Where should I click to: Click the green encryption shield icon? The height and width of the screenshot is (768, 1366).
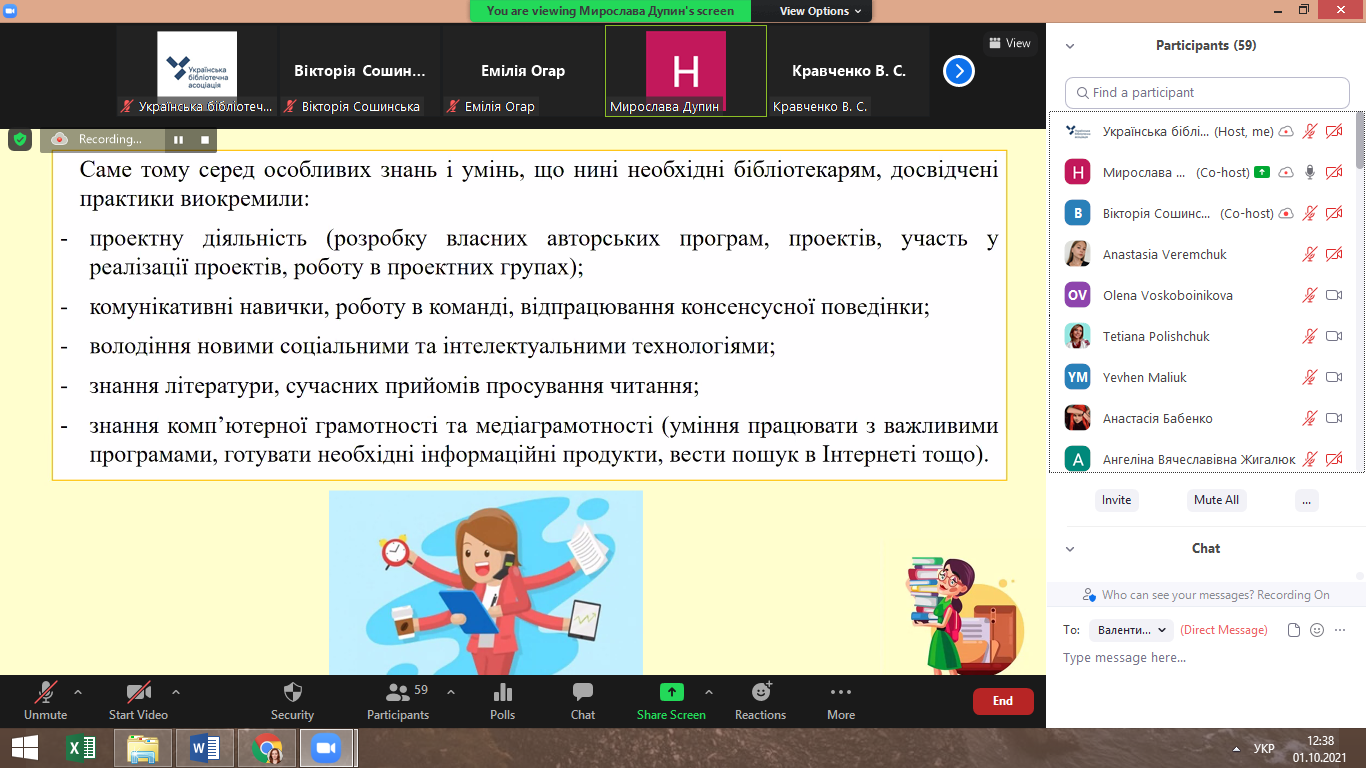tap(20, 139)
